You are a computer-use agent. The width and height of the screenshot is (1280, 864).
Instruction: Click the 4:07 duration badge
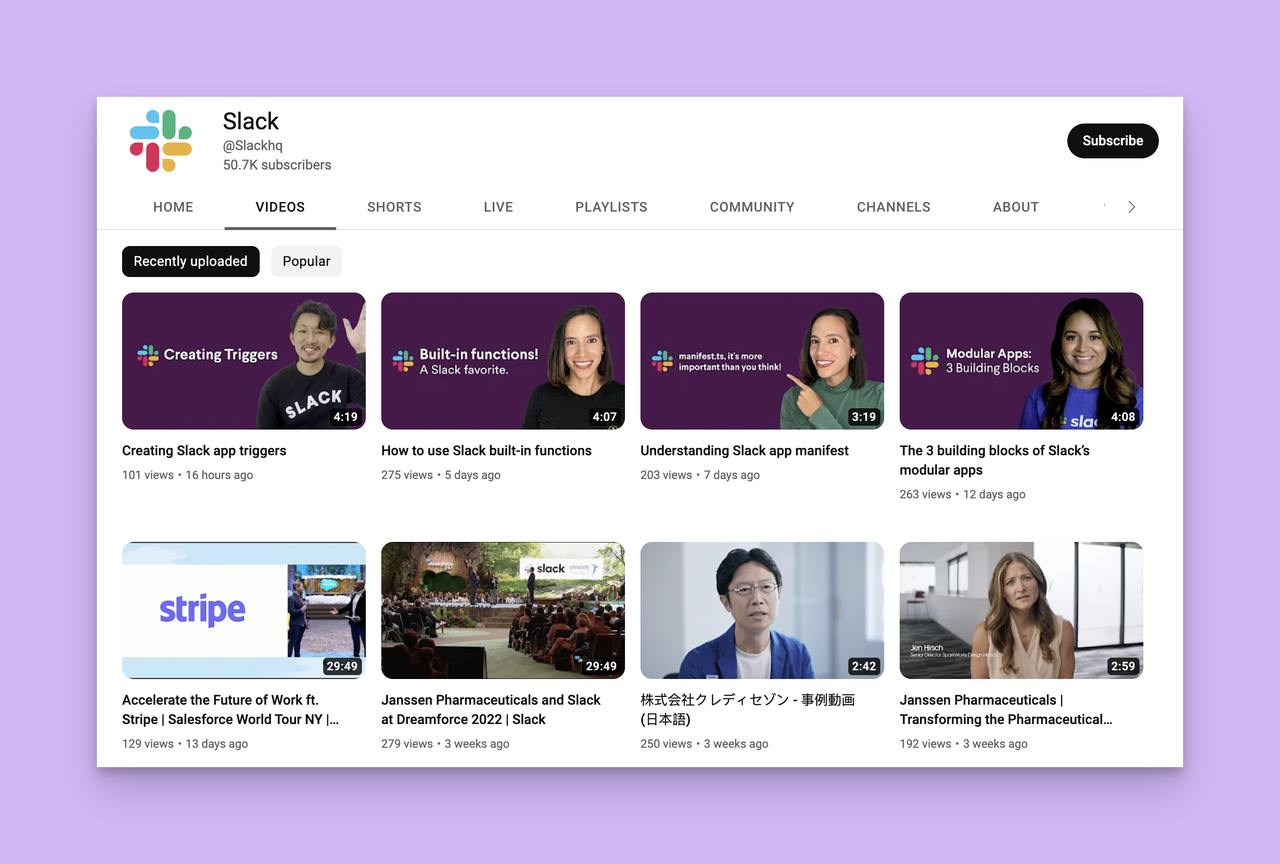click(x=604, y=417)
